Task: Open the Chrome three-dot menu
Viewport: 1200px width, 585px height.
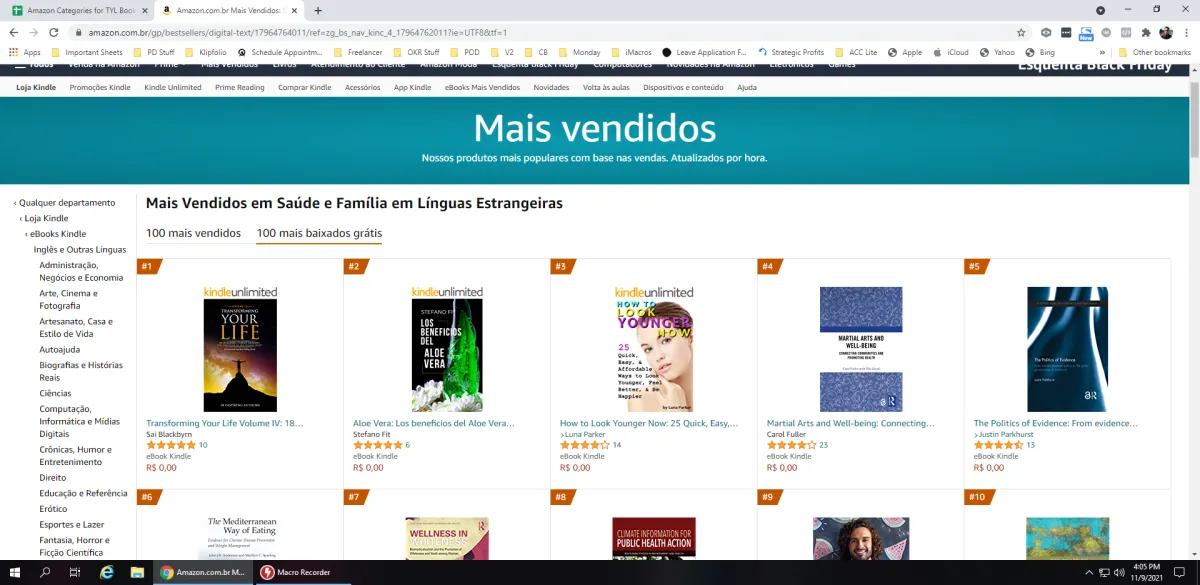Action: [x=1186, y=32]
